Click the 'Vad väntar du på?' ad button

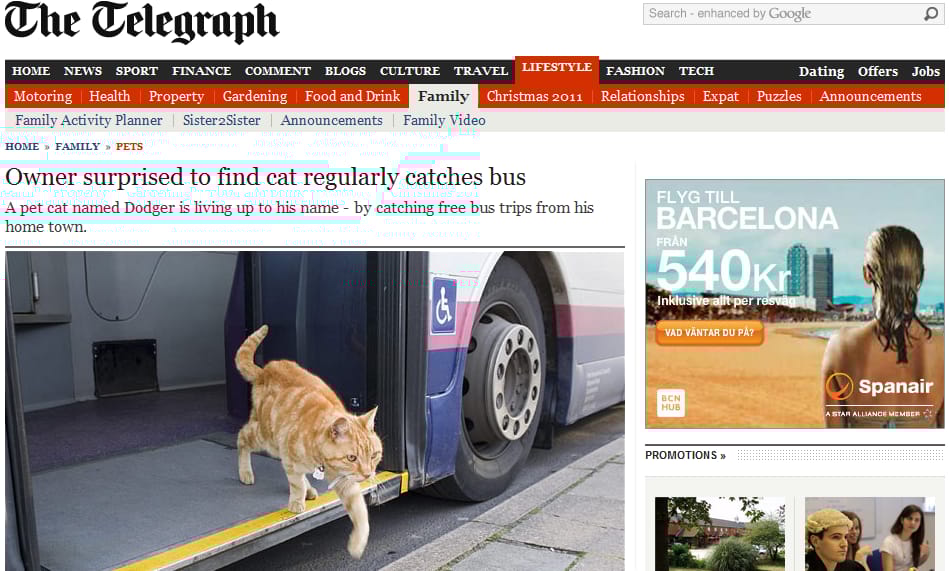709,332
